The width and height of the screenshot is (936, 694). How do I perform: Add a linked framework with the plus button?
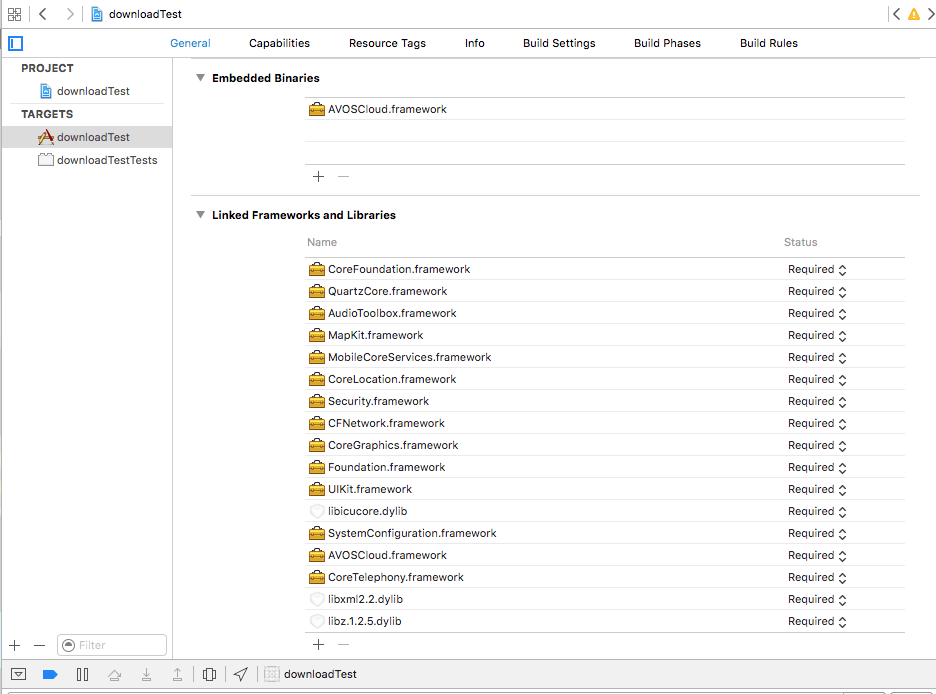click(319, 644)
